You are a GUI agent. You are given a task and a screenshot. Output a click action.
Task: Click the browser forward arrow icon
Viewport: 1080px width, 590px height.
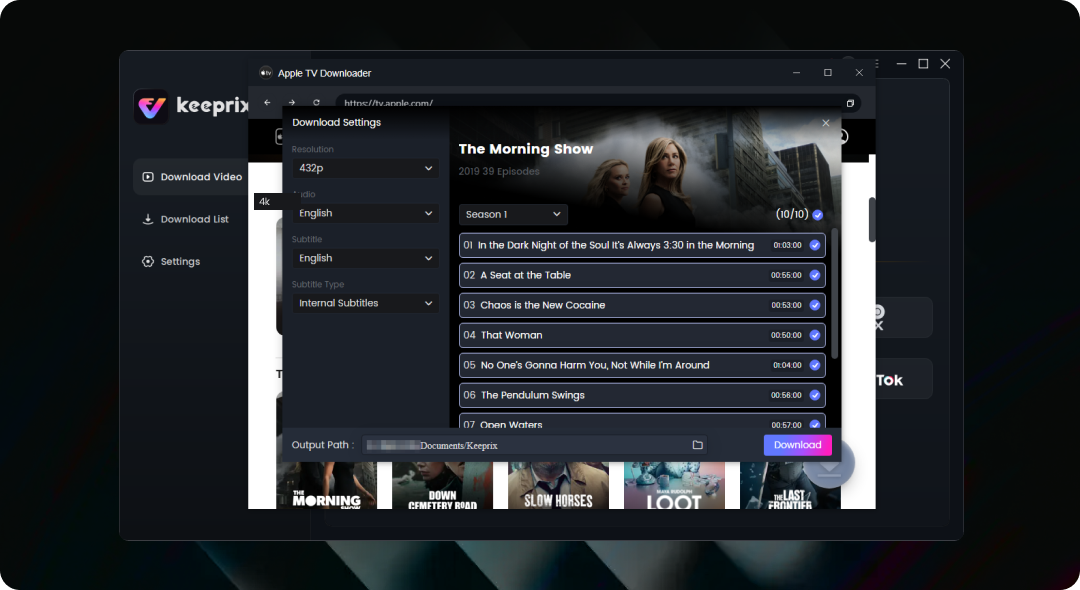pyautogui.click(x=292, y=103)
